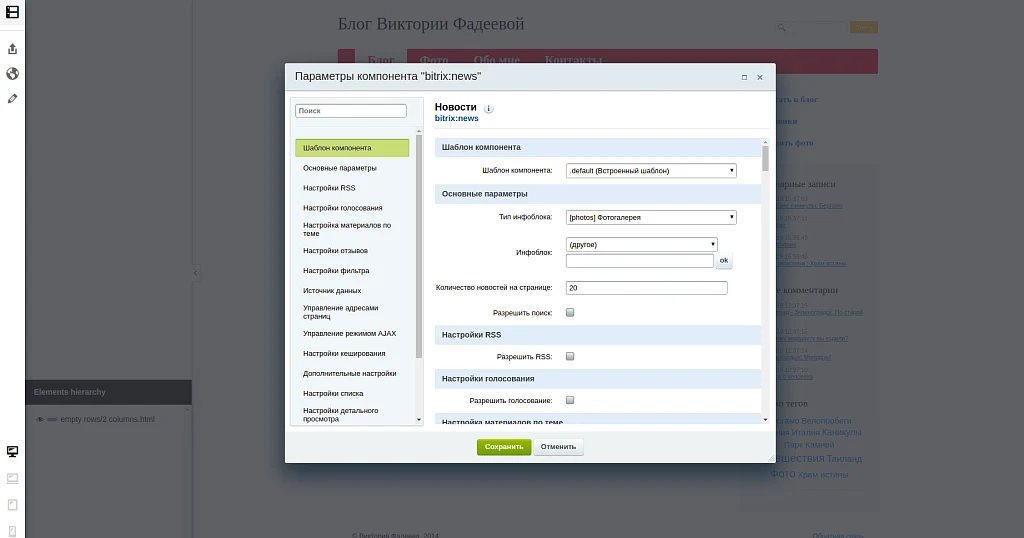The height and width of the screenshot is (538, 1024).
Task: Click the desktop monitor view icon
Action: 12,452
